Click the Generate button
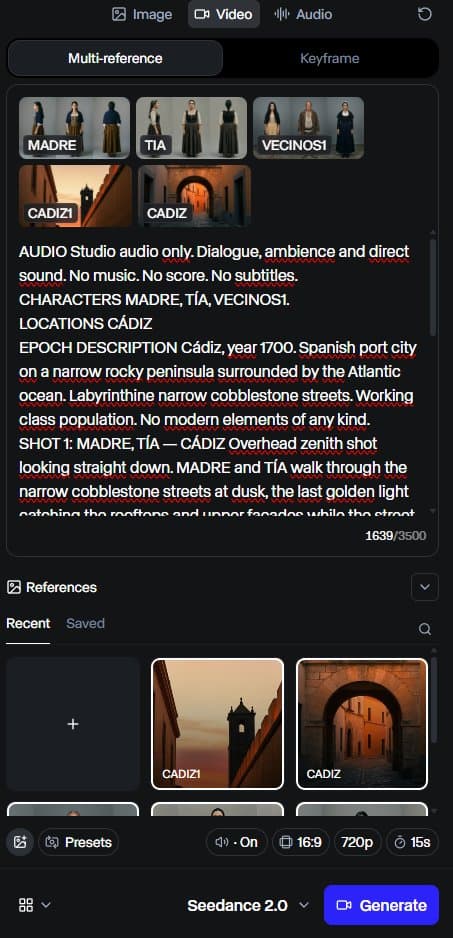 tap(381, 905)
